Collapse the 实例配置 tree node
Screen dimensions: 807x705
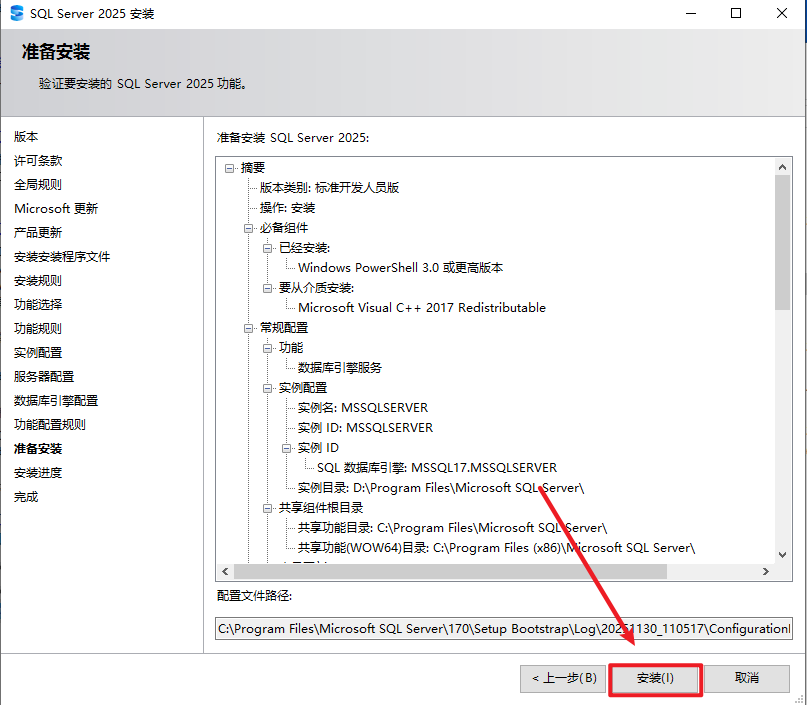pos(268,388)
